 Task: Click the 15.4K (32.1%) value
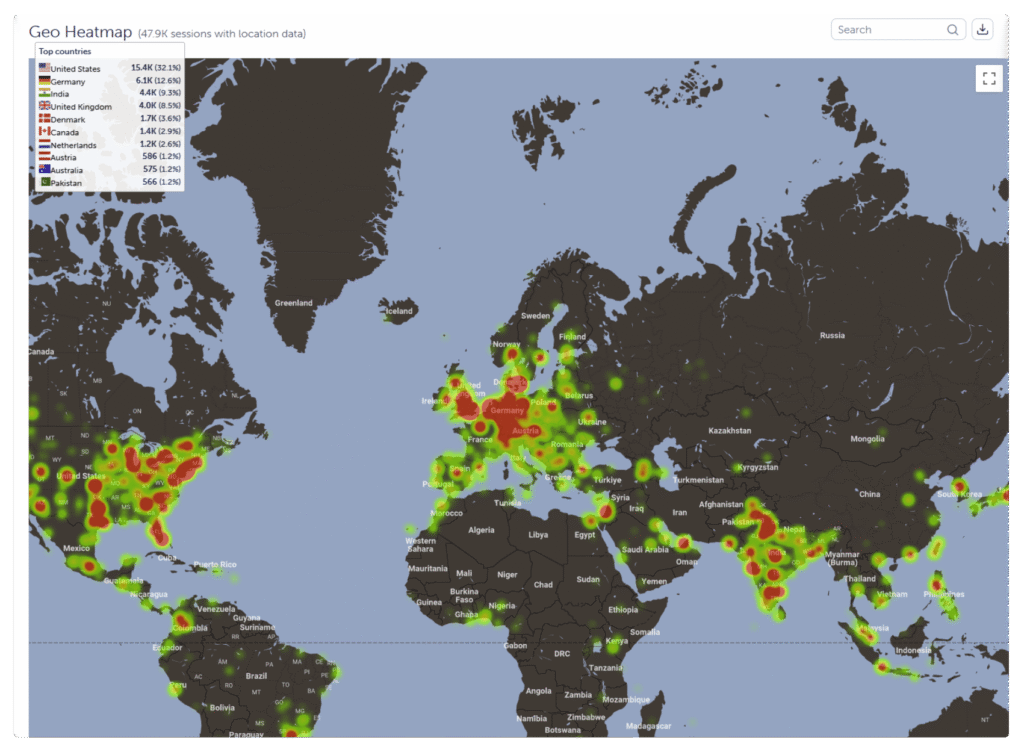pyautogui.click(x=155, y=67)
